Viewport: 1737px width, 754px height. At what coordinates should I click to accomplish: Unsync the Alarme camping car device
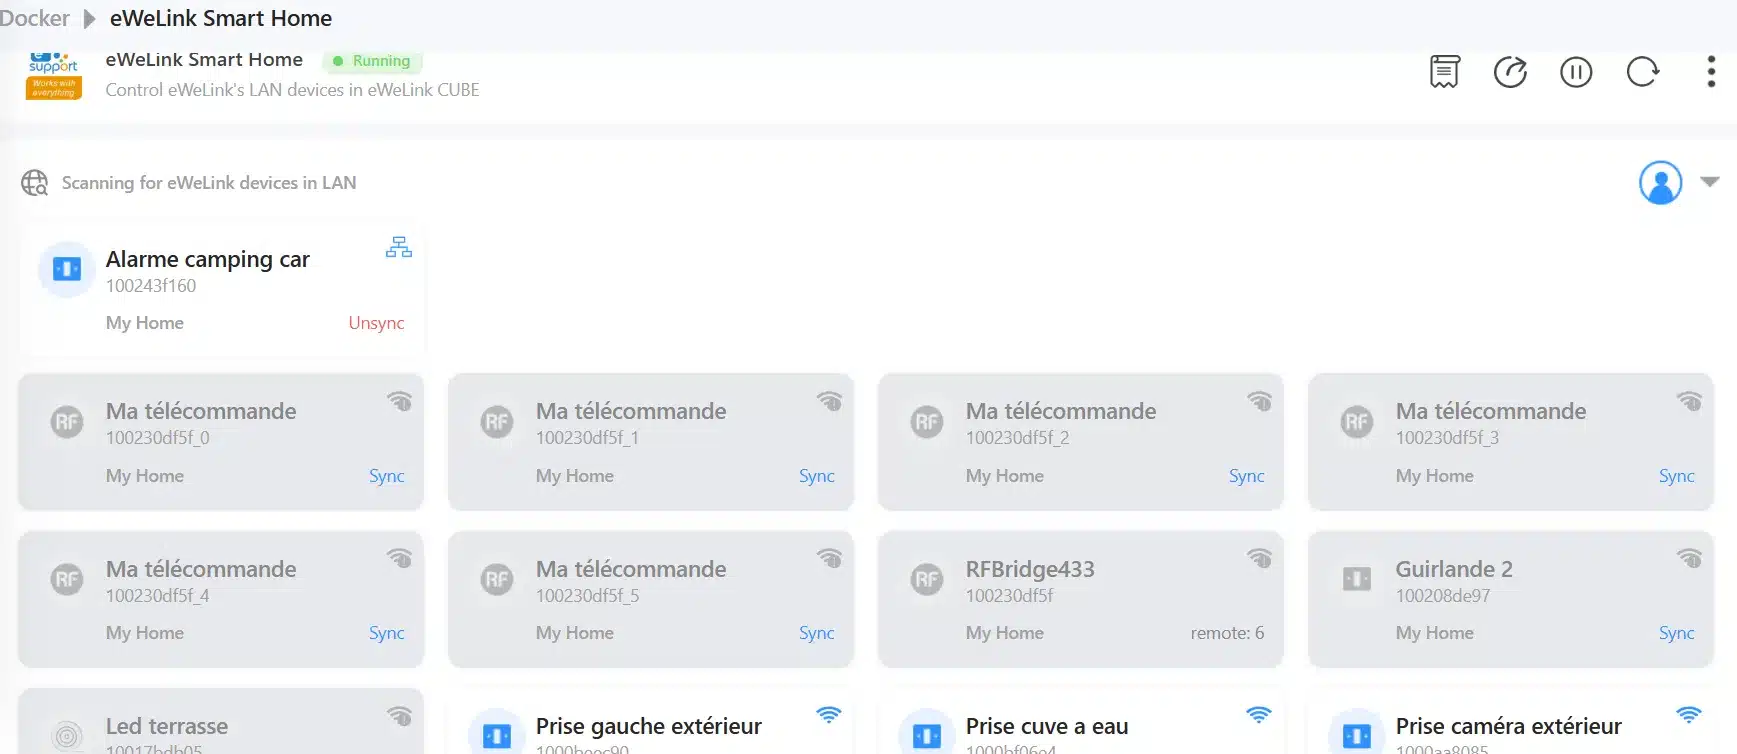point(376,323)
